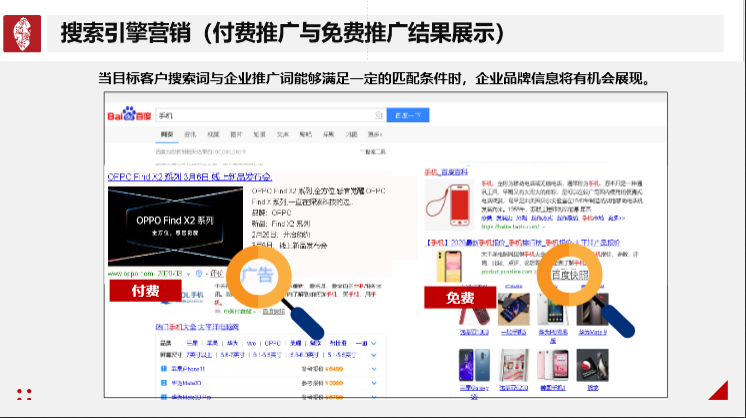Expand the brand row chevron
Screen dimensions: 746x418
374,343
